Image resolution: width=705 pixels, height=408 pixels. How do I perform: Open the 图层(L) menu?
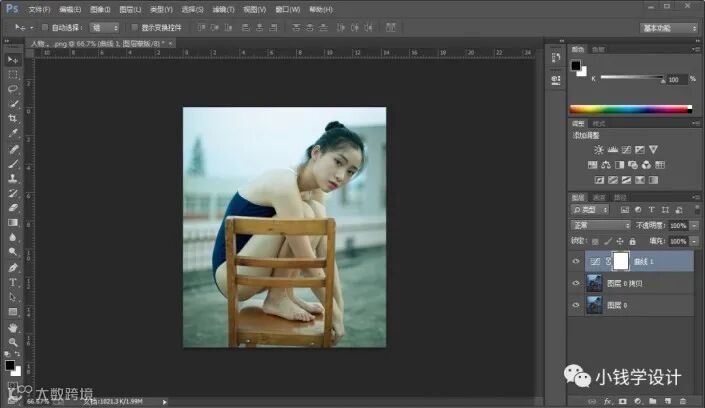click(x=130, y=9)
